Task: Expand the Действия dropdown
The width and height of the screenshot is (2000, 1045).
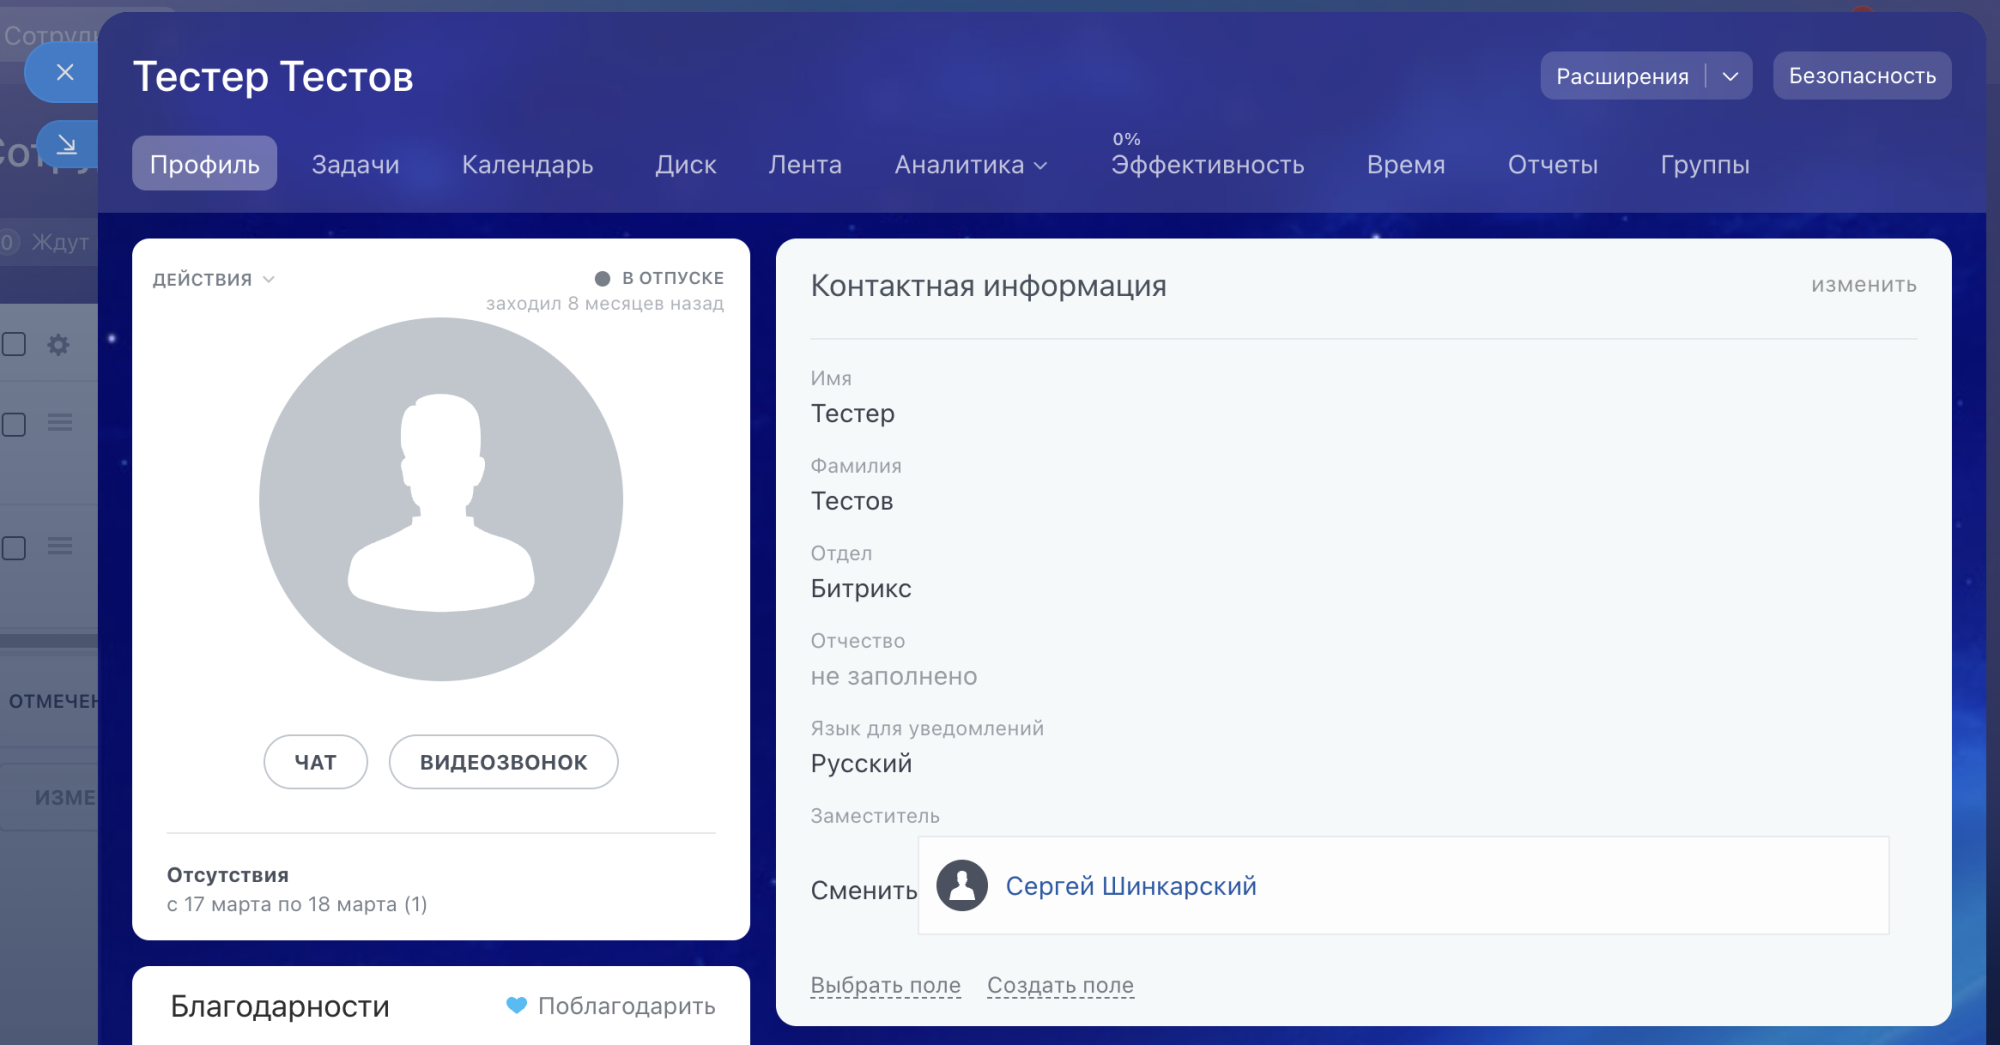Action: point(213,280)
